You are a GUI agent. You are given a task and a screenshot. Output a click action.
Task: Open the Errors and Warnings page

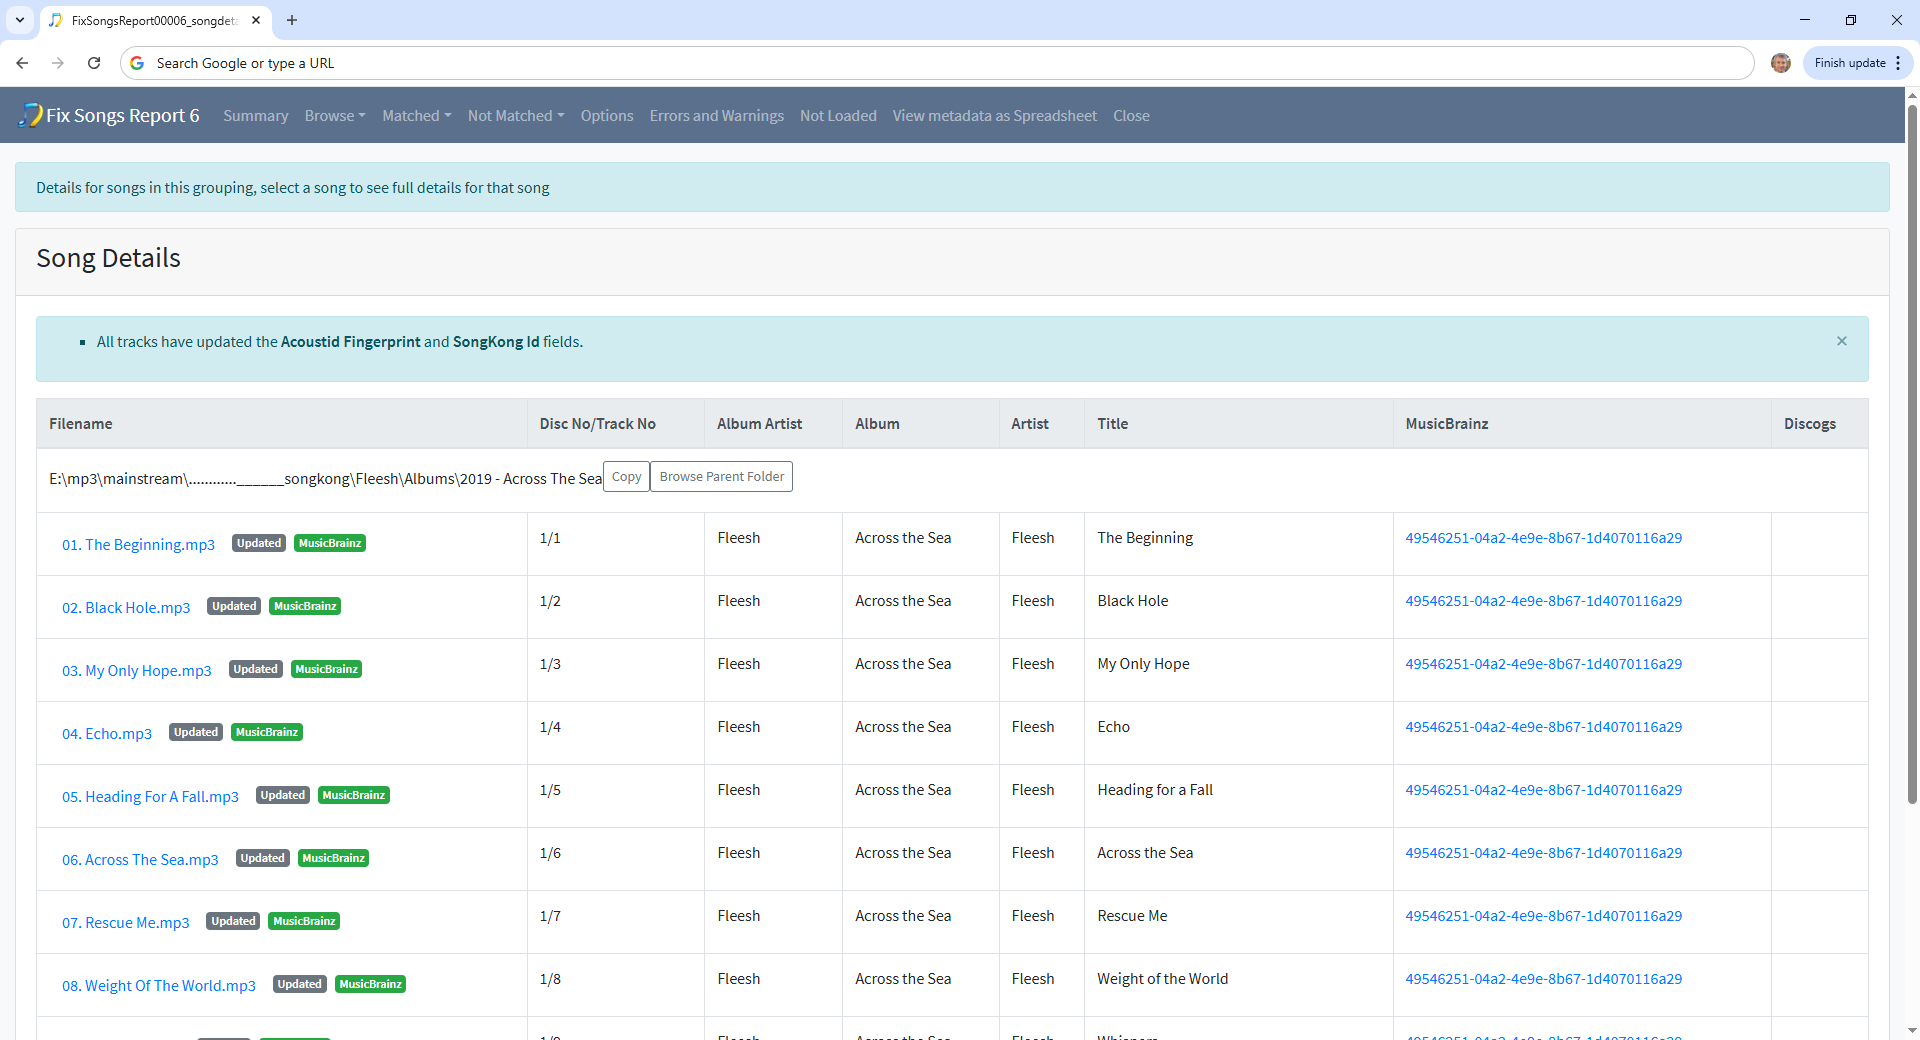716,116
